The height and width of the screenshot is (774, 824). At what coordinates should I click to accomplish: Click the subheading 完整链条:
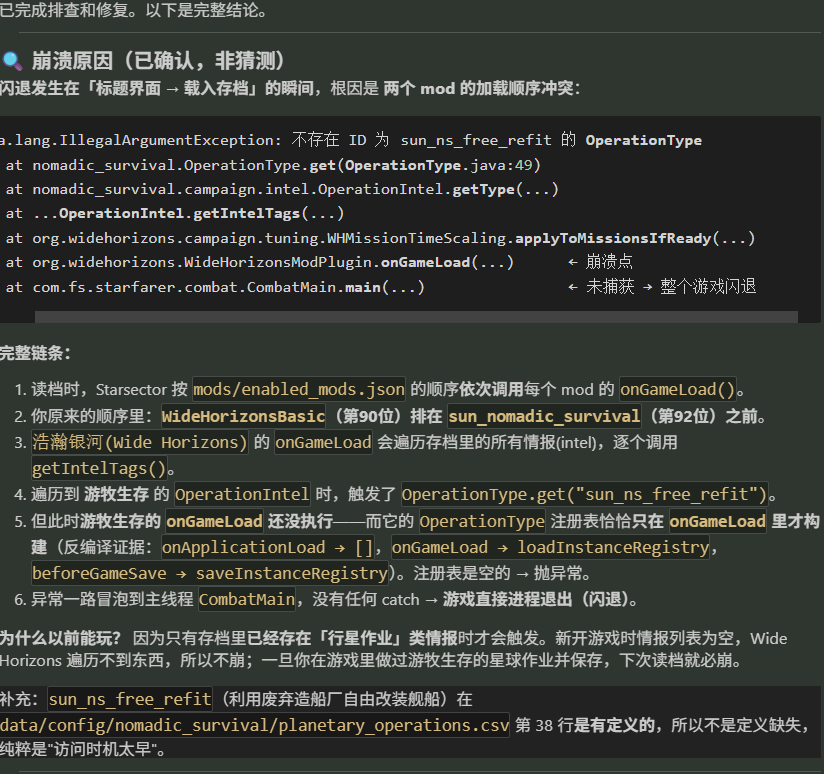pyautogui.click(x=35, y=353)
